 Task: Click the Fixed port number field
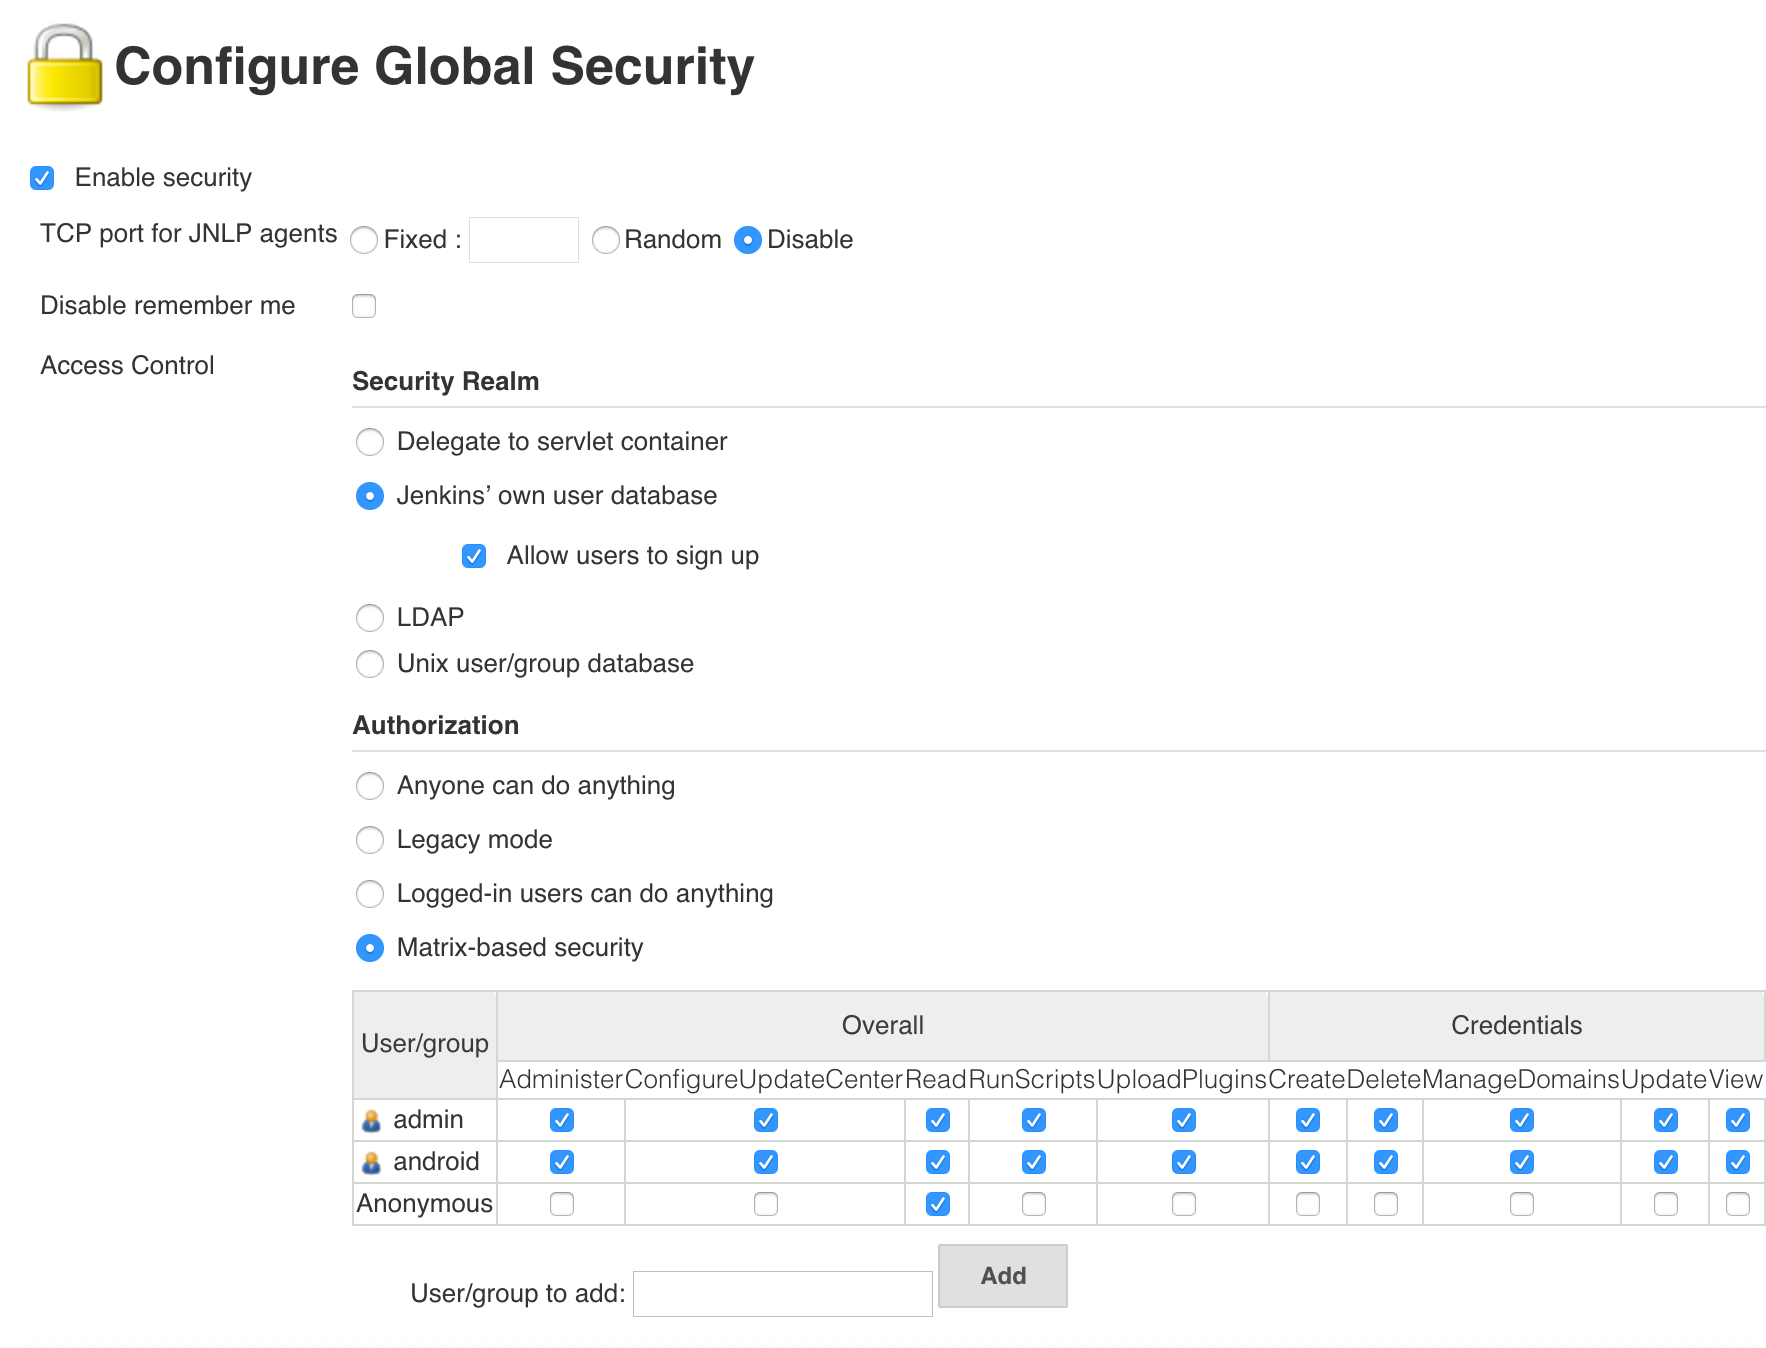524,240
